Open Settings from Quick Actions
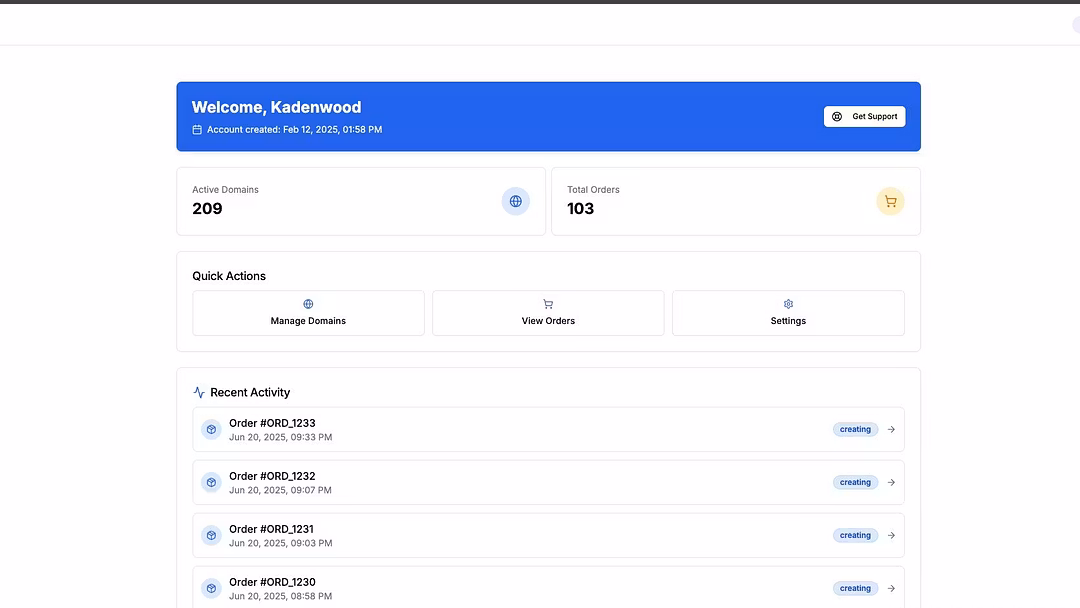The width and height of the screenshot is (1080, 608). pos(788,313)
